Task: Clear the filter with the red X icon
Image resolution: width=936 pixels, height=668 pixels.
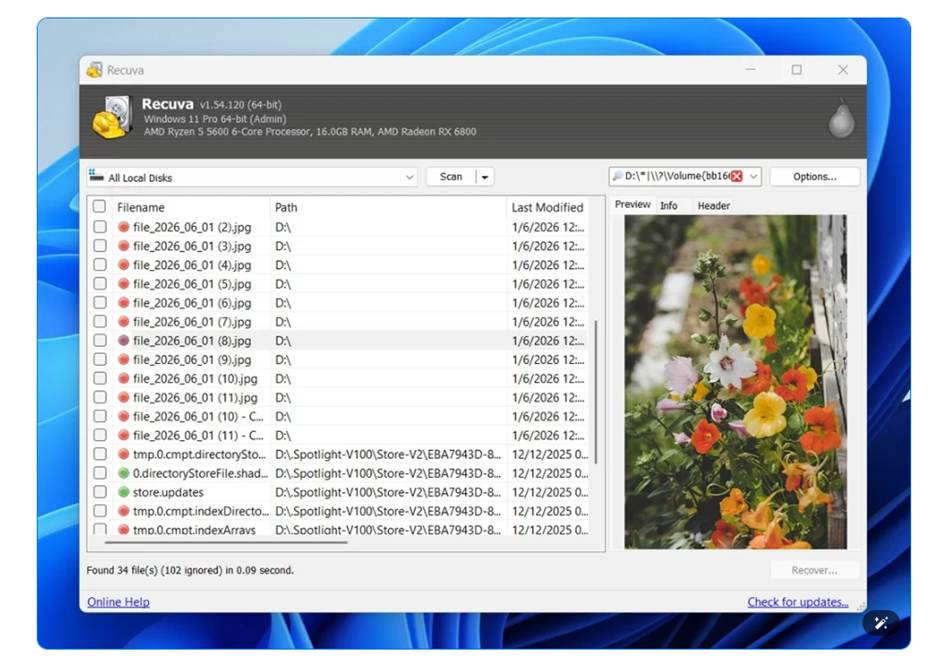Action: click(x=737, y=176)
